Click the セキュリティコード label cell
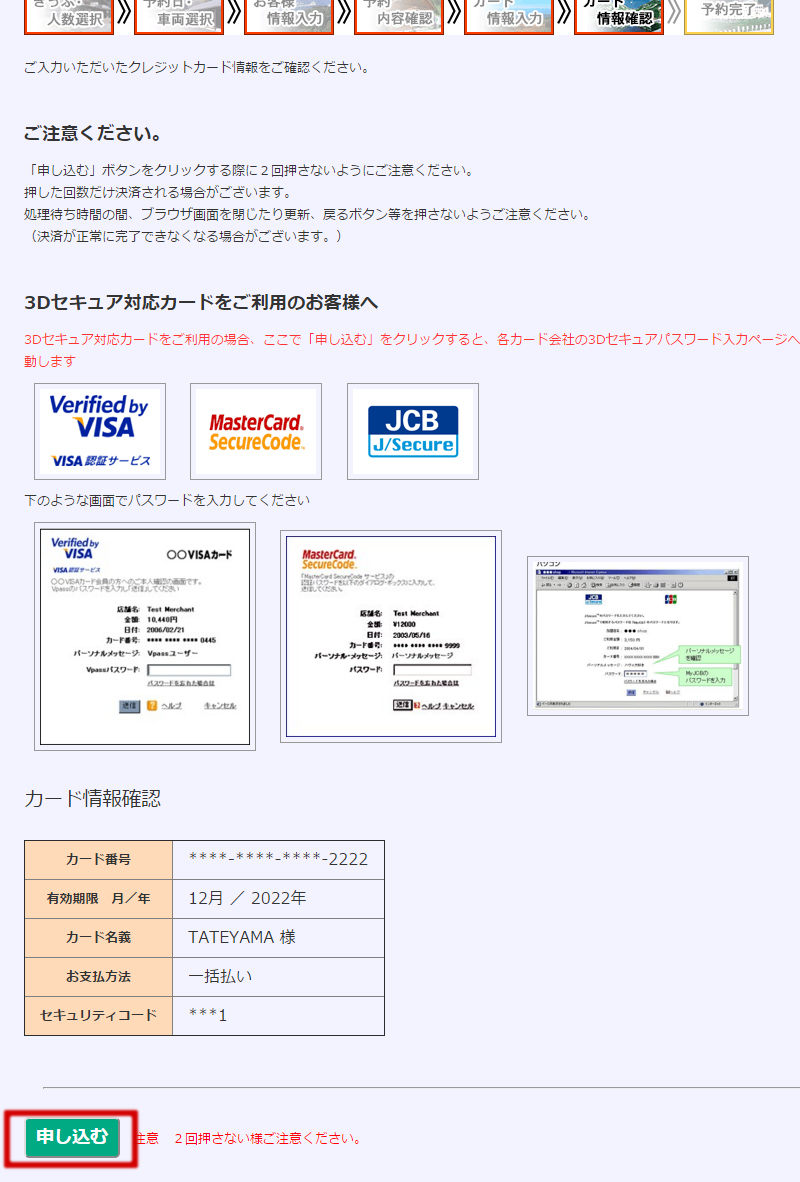800x1182 pixels. (99, 1015)
